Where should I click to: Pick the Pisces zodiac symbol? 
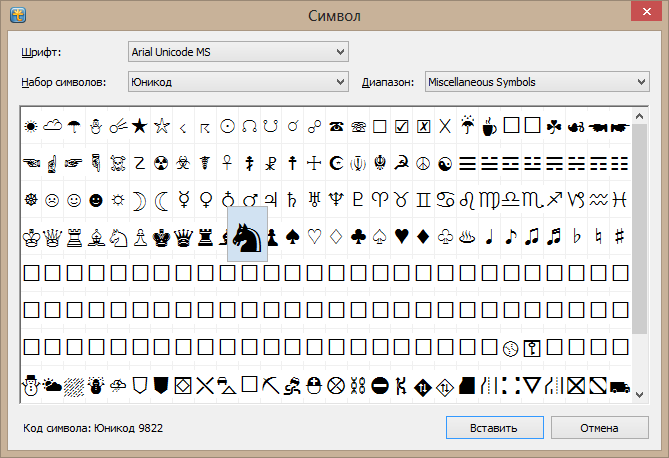(620, 200)
